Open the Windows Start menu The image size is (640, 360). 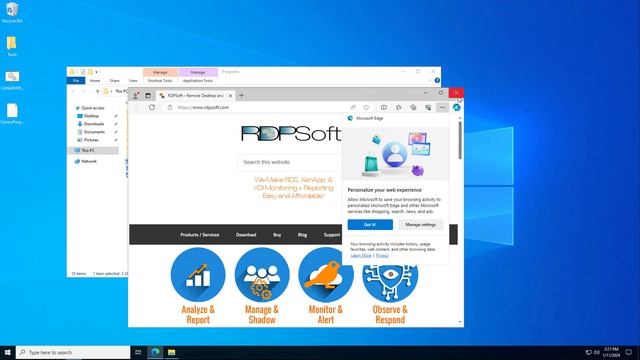pyautogui.click(x=7, y=352)
